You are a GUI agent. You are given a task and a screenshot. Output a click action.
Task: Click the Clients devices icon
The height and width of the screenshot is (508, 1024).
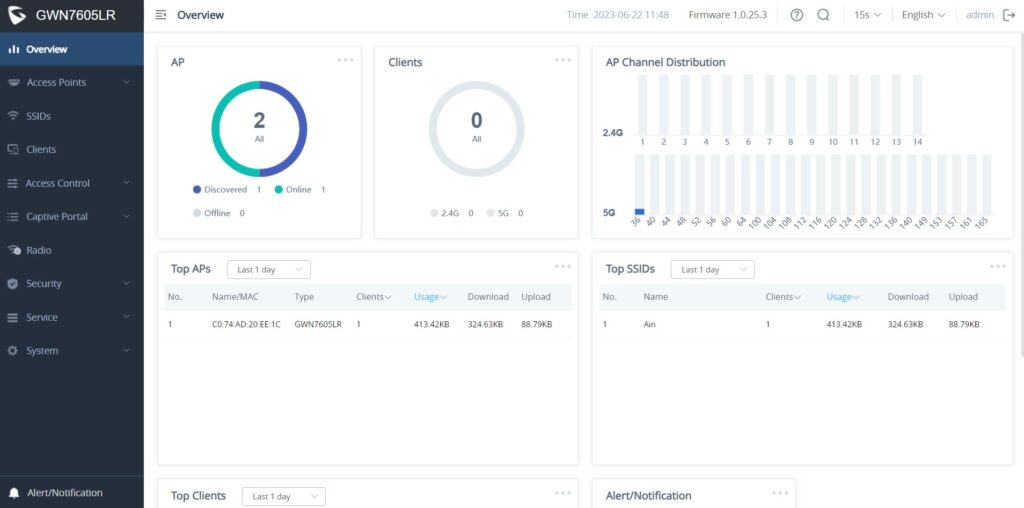point(13,150)
